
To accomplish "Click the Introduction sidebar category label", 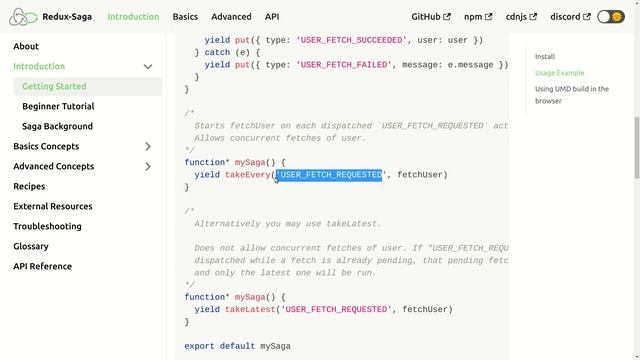I will (39, 66).
